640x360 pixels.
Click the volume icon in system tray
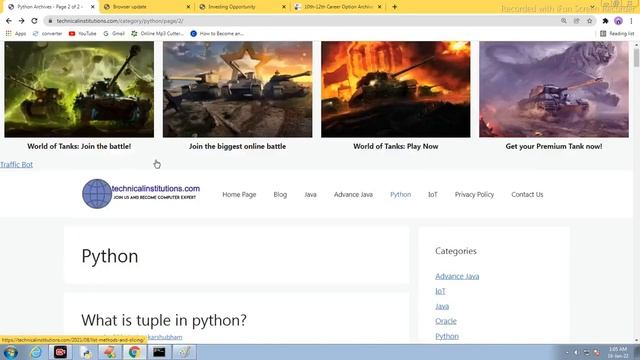coord(576,352)
